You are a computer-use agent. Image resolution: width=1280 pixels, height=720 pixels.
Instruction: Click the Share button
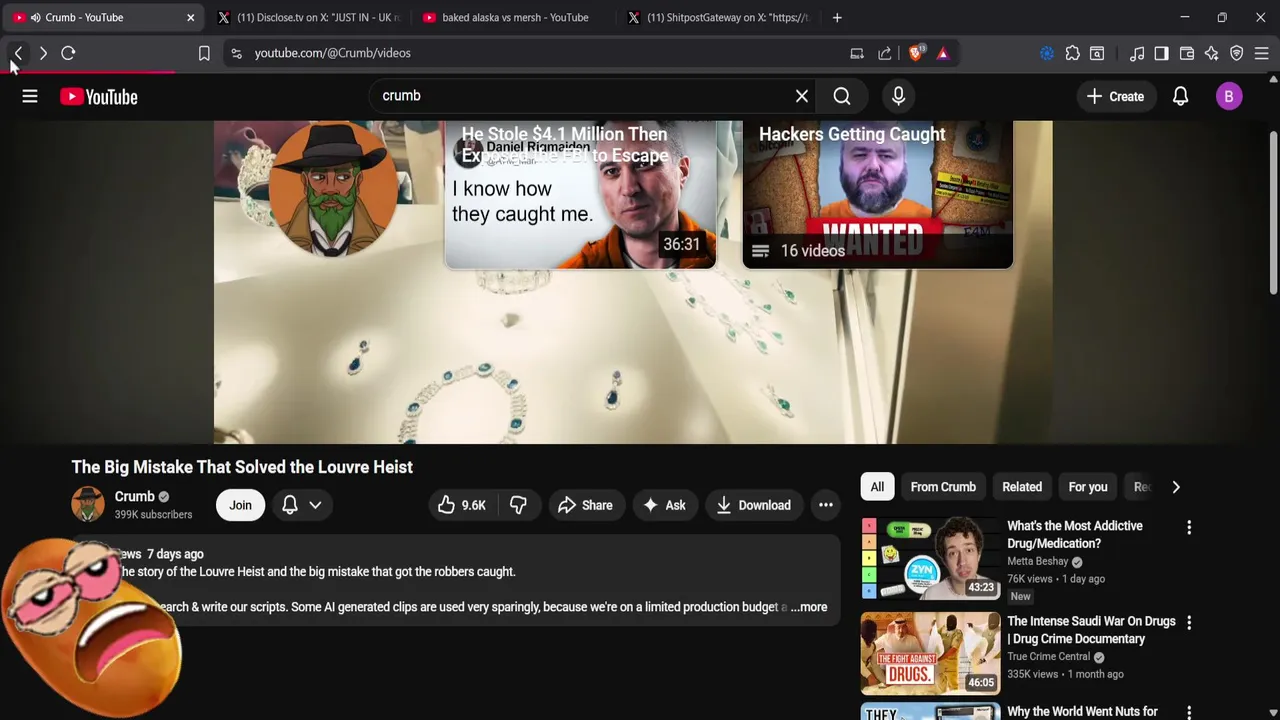(585, 505)
